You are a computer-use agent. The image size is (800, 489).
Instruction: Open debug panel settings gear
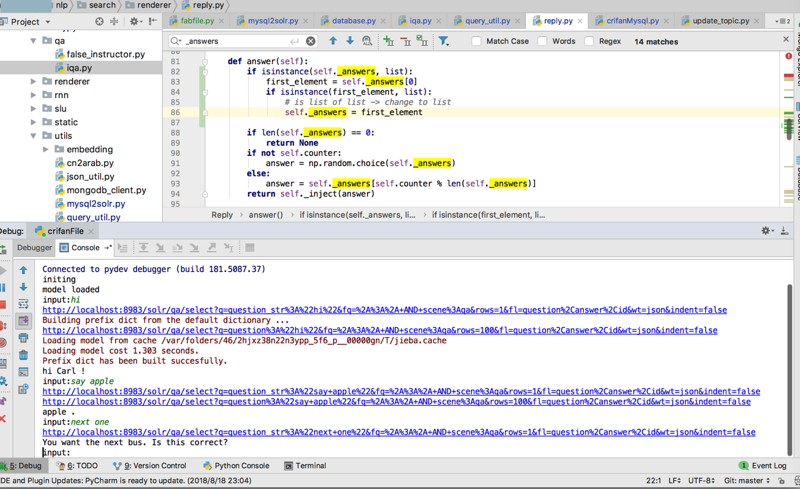766,231
